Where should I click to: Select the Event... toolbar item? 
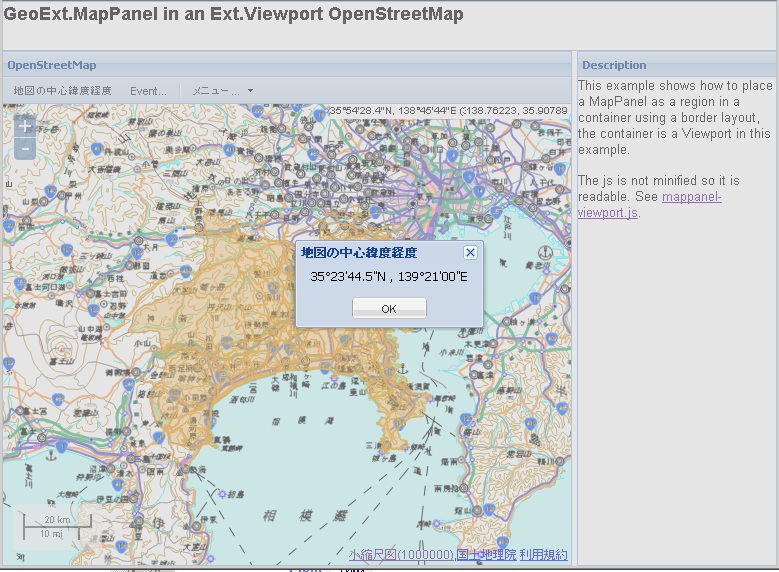148,91
